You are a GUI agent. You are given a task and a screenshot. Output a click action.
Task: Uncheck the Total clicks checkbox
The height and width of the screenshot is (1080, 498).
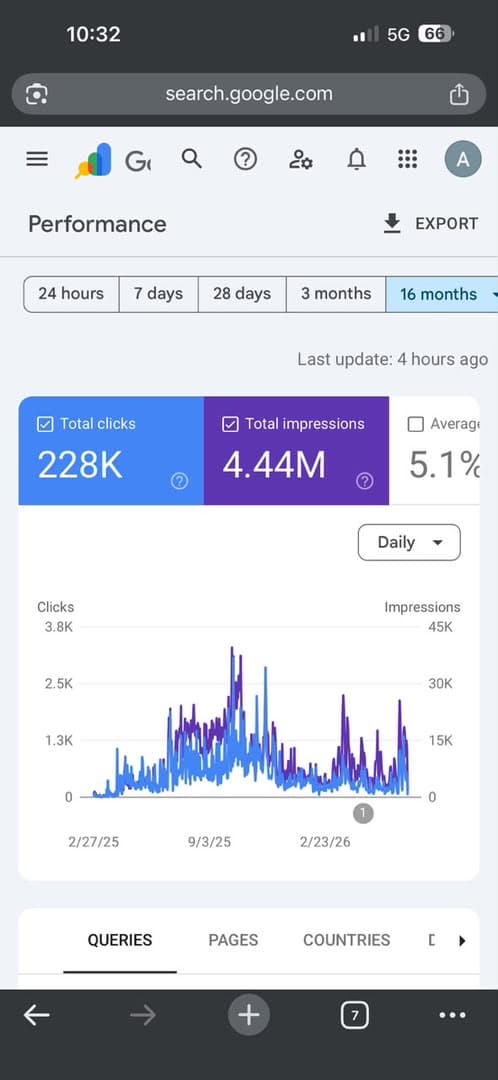click(x=45, y=424)
